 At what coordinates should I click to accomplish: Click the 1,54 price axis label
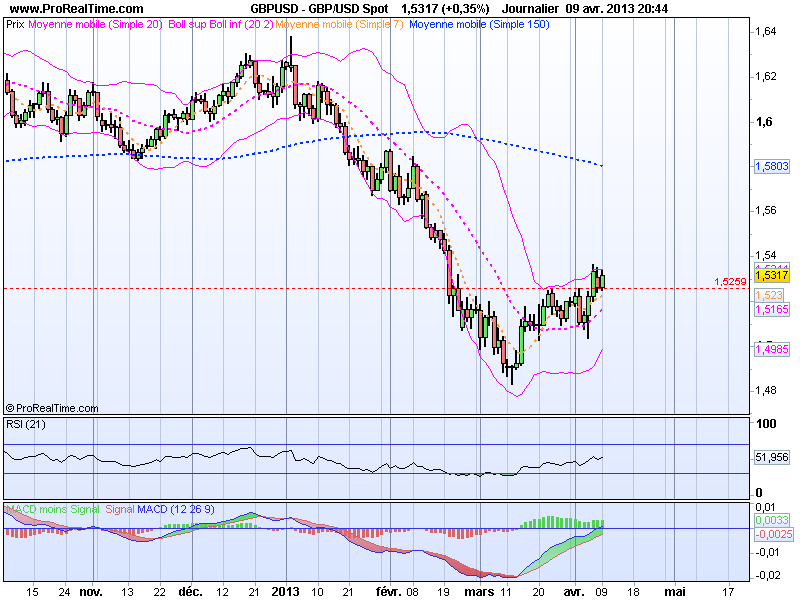coord(765,255)
